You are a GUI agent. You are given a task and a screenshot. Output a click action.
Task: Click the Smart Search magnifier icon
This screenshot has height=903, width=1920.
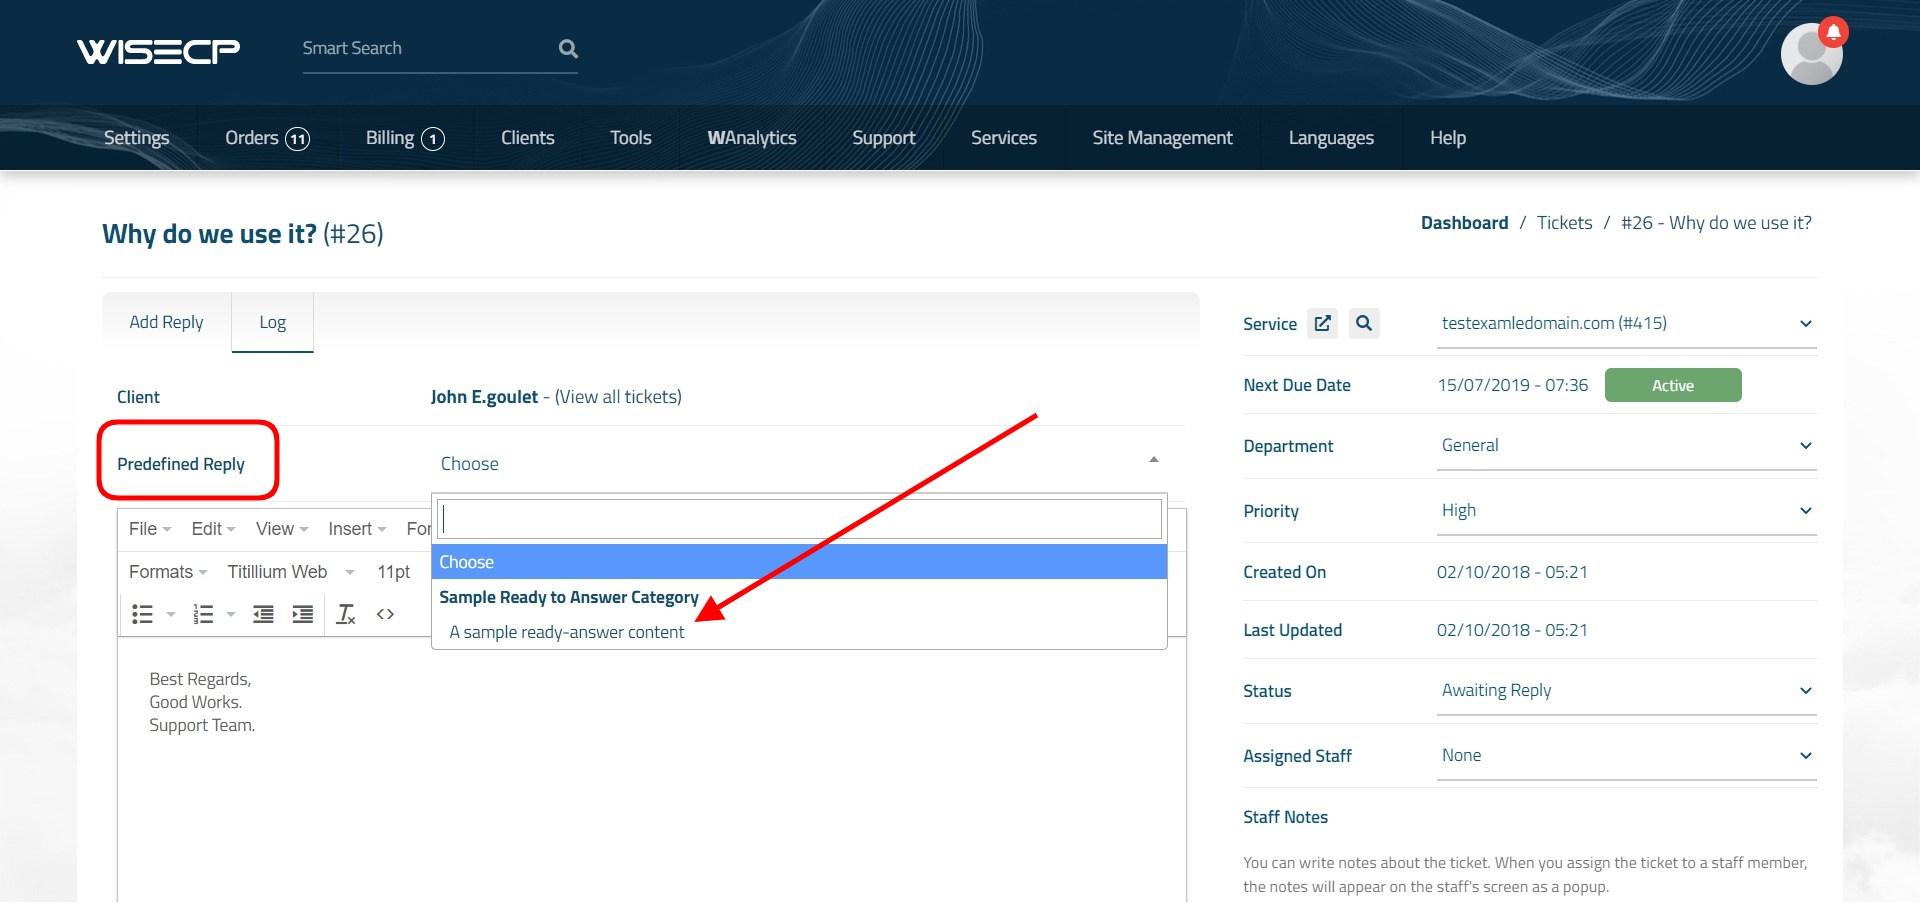568,48
